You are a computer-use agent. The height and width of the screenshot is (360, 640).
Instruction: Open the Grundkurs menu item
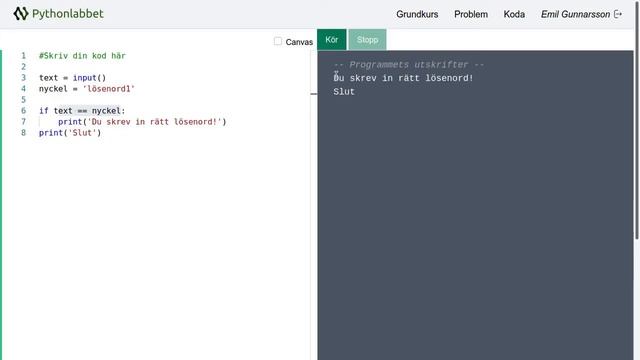click(x=417, y=14)
